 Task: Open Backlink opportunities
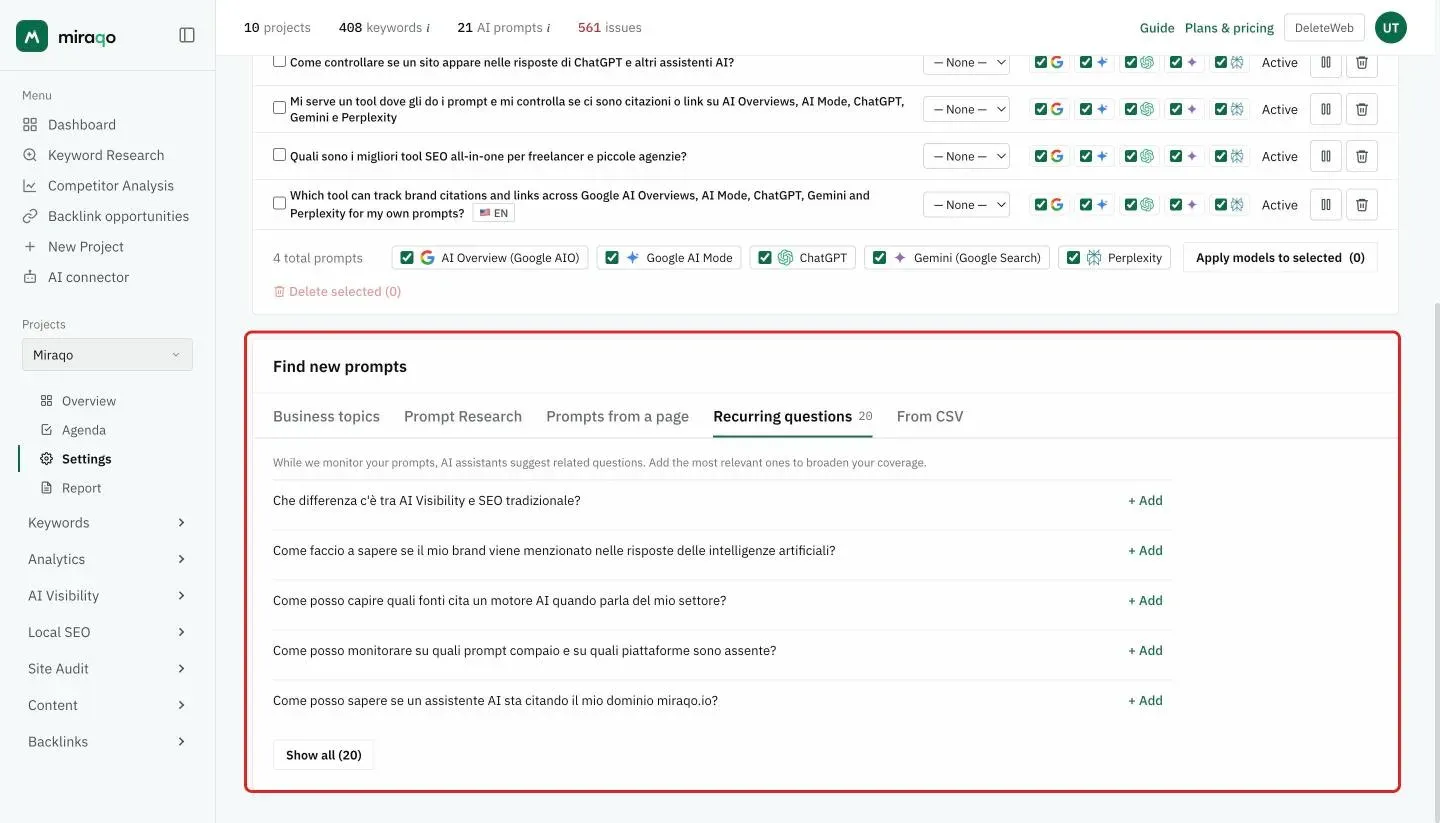[118, 216]
